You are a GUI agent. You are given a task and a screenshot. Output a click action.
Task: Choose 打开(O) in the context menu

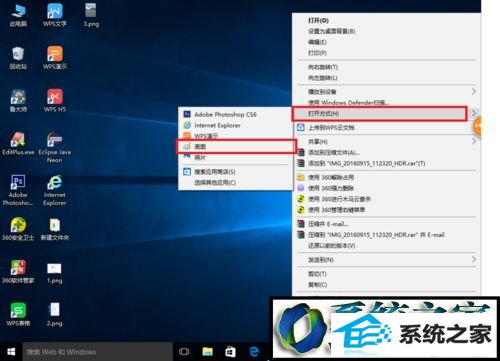pos(386,20)
